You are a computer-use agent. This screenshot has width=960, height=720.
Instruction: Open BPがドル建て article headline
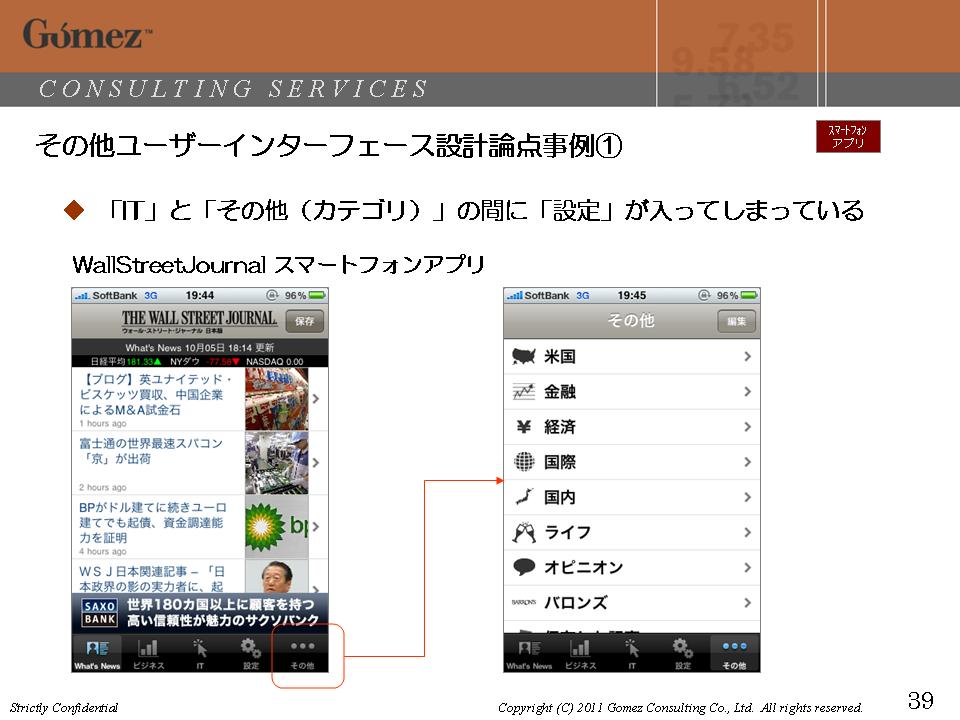pos(152,522)
